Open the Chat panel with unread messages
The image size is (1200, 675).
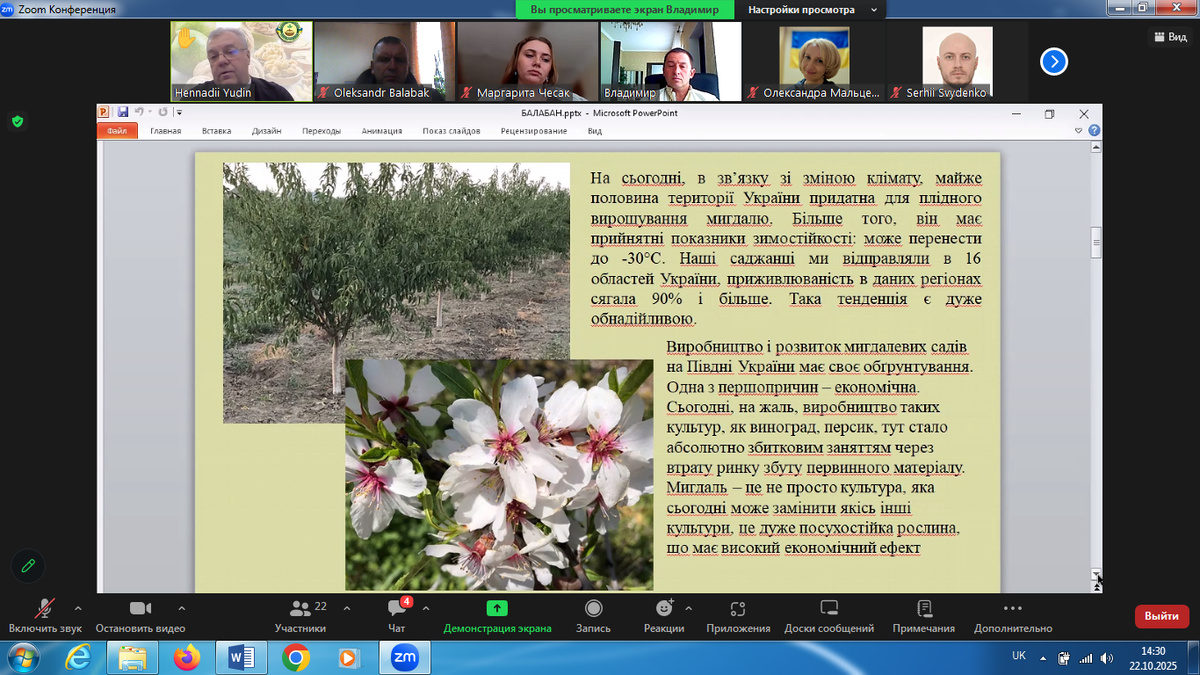[396, 609]
